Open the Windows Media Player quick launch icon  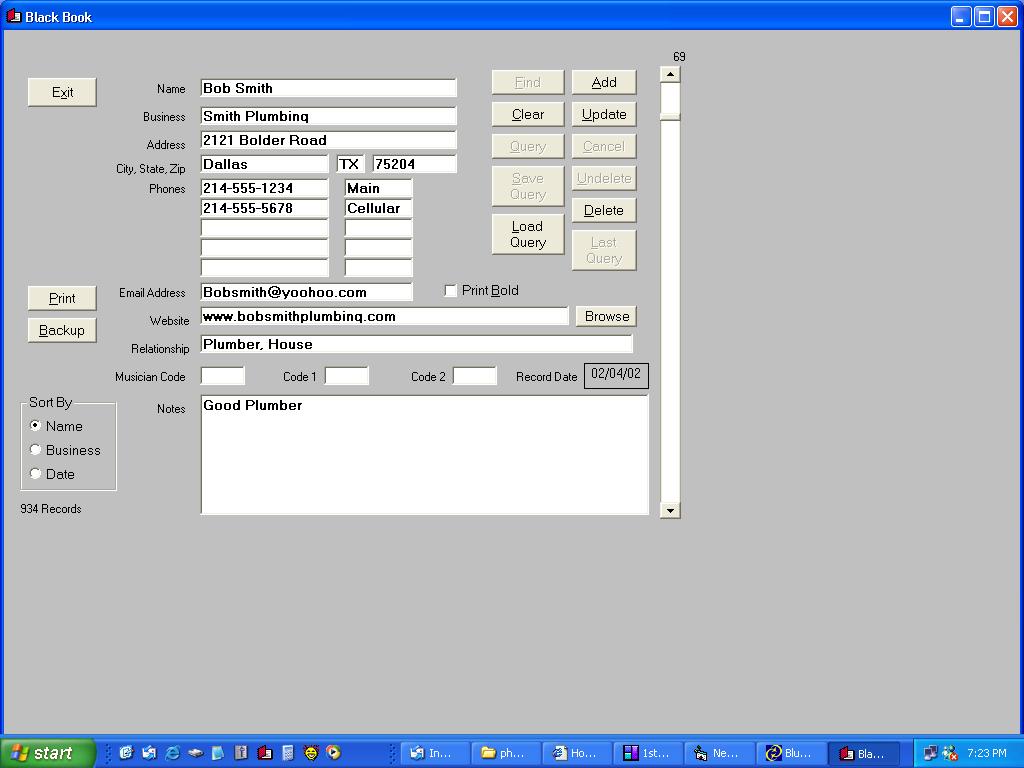tap(333, 753)
